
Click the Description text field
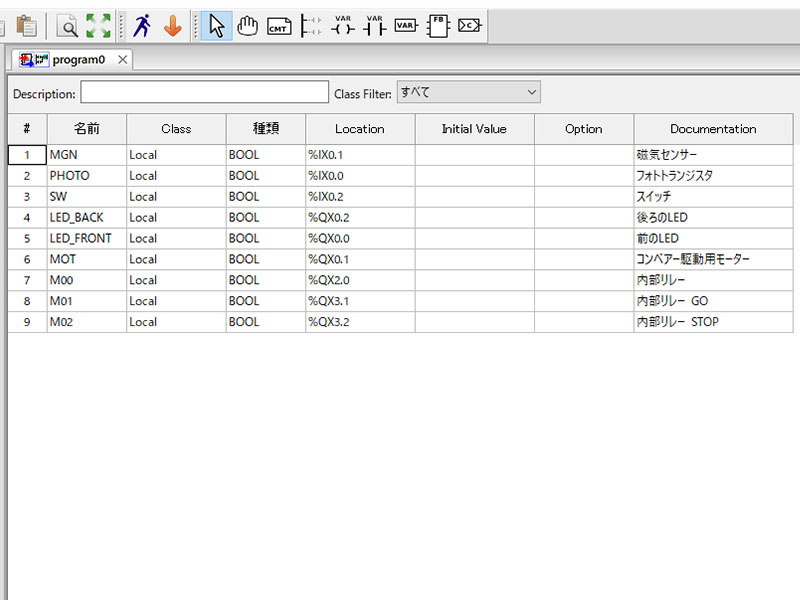pyautogui.click(x=204, y=93)
